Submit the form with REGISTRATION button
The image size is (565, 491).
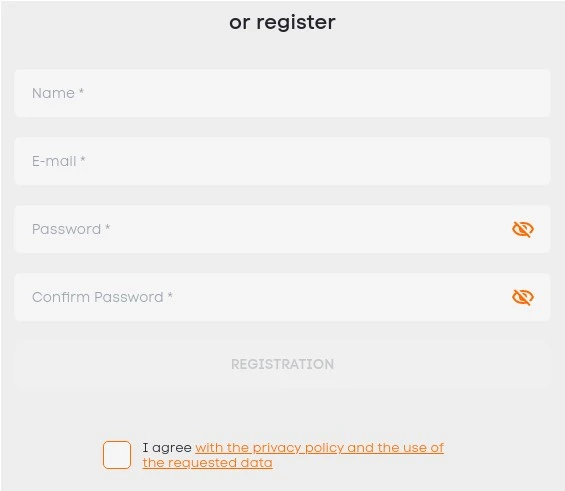click(x=282, y=364)
